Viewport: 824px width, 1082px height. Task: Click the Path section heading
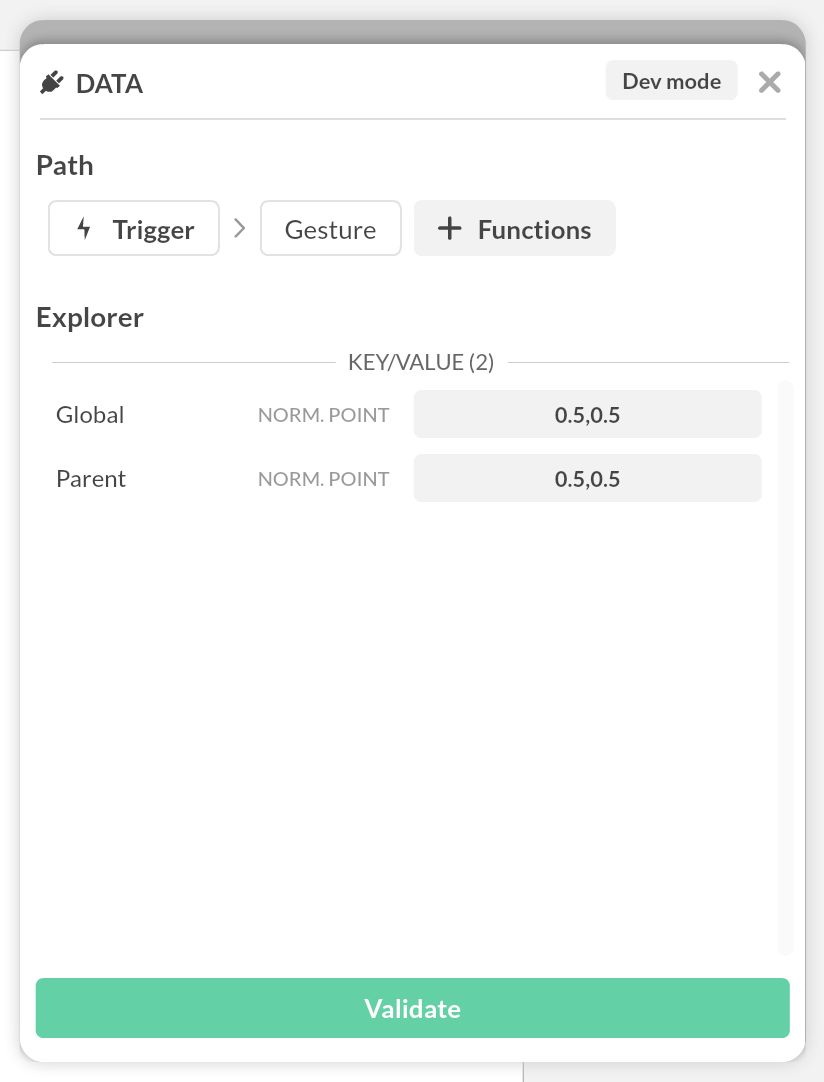click(65, 166)
